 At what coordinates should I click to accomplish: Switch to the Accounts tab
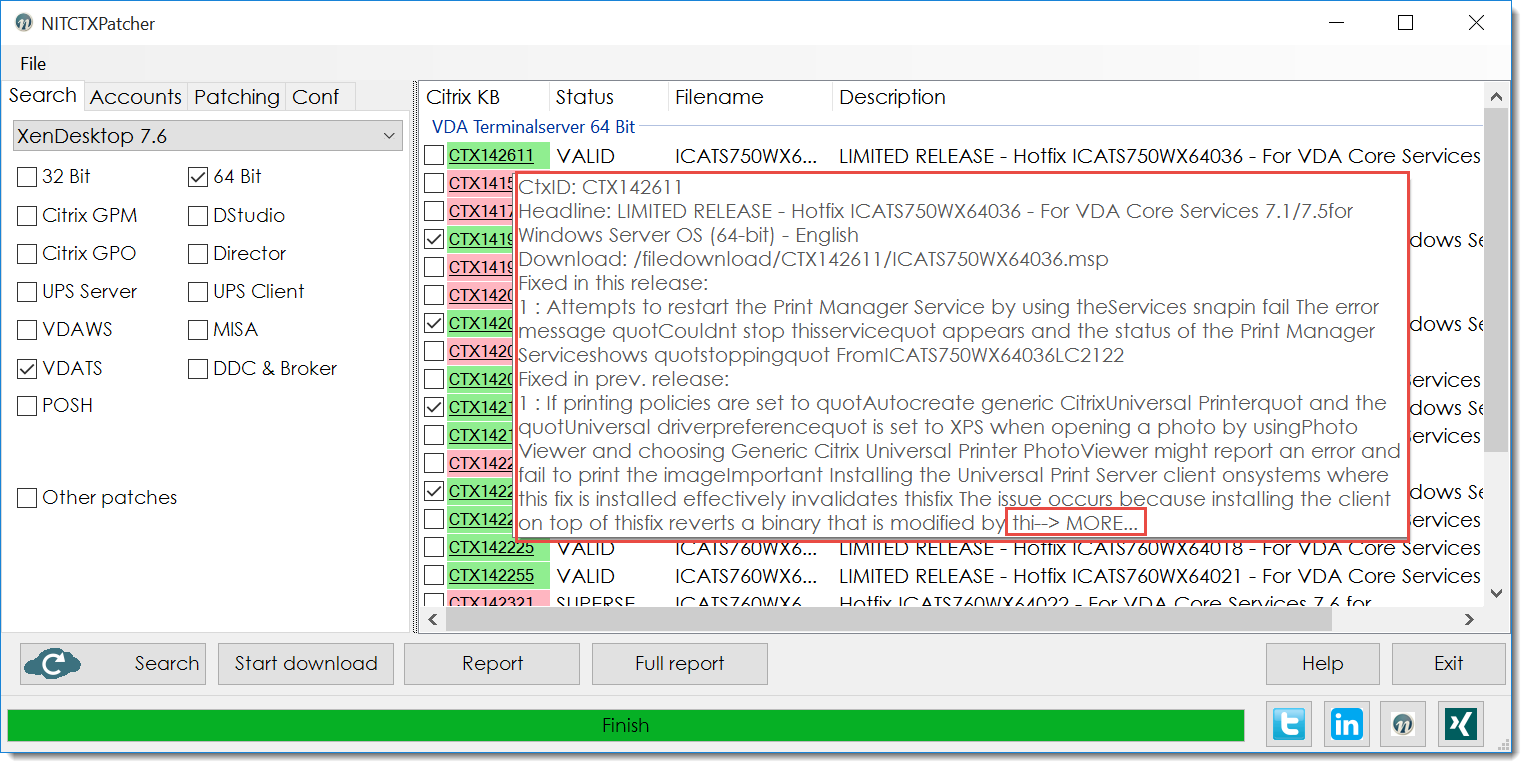pyautogui.click(x=136, y=97)
